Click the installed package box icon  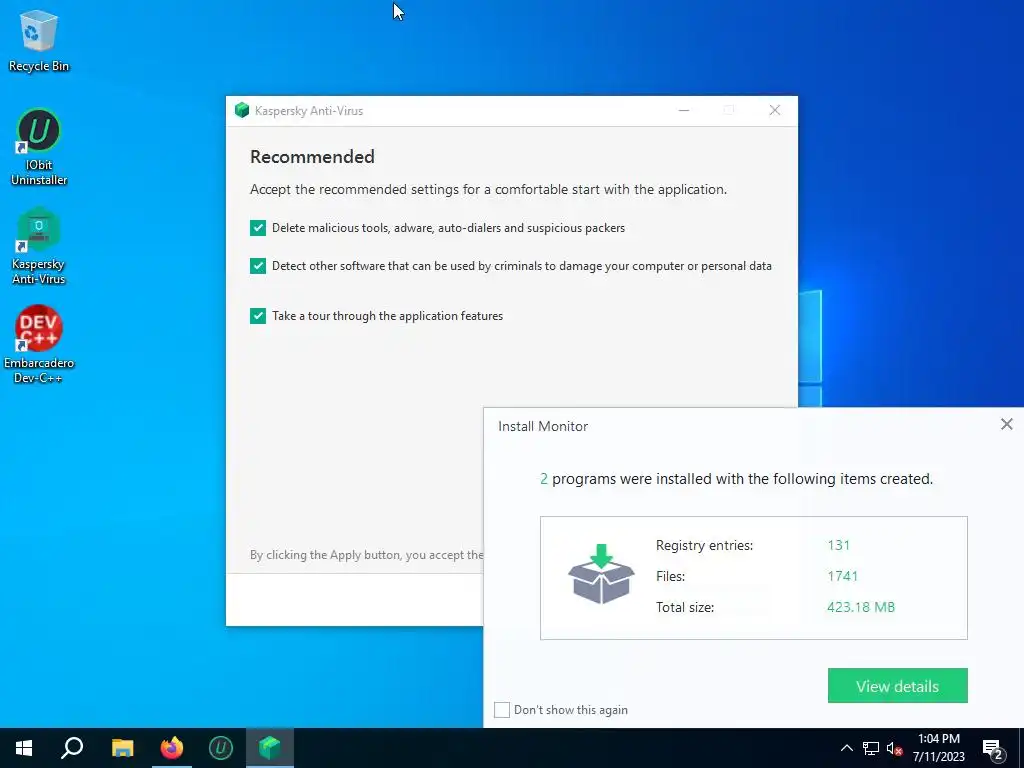tap(601, 575)
